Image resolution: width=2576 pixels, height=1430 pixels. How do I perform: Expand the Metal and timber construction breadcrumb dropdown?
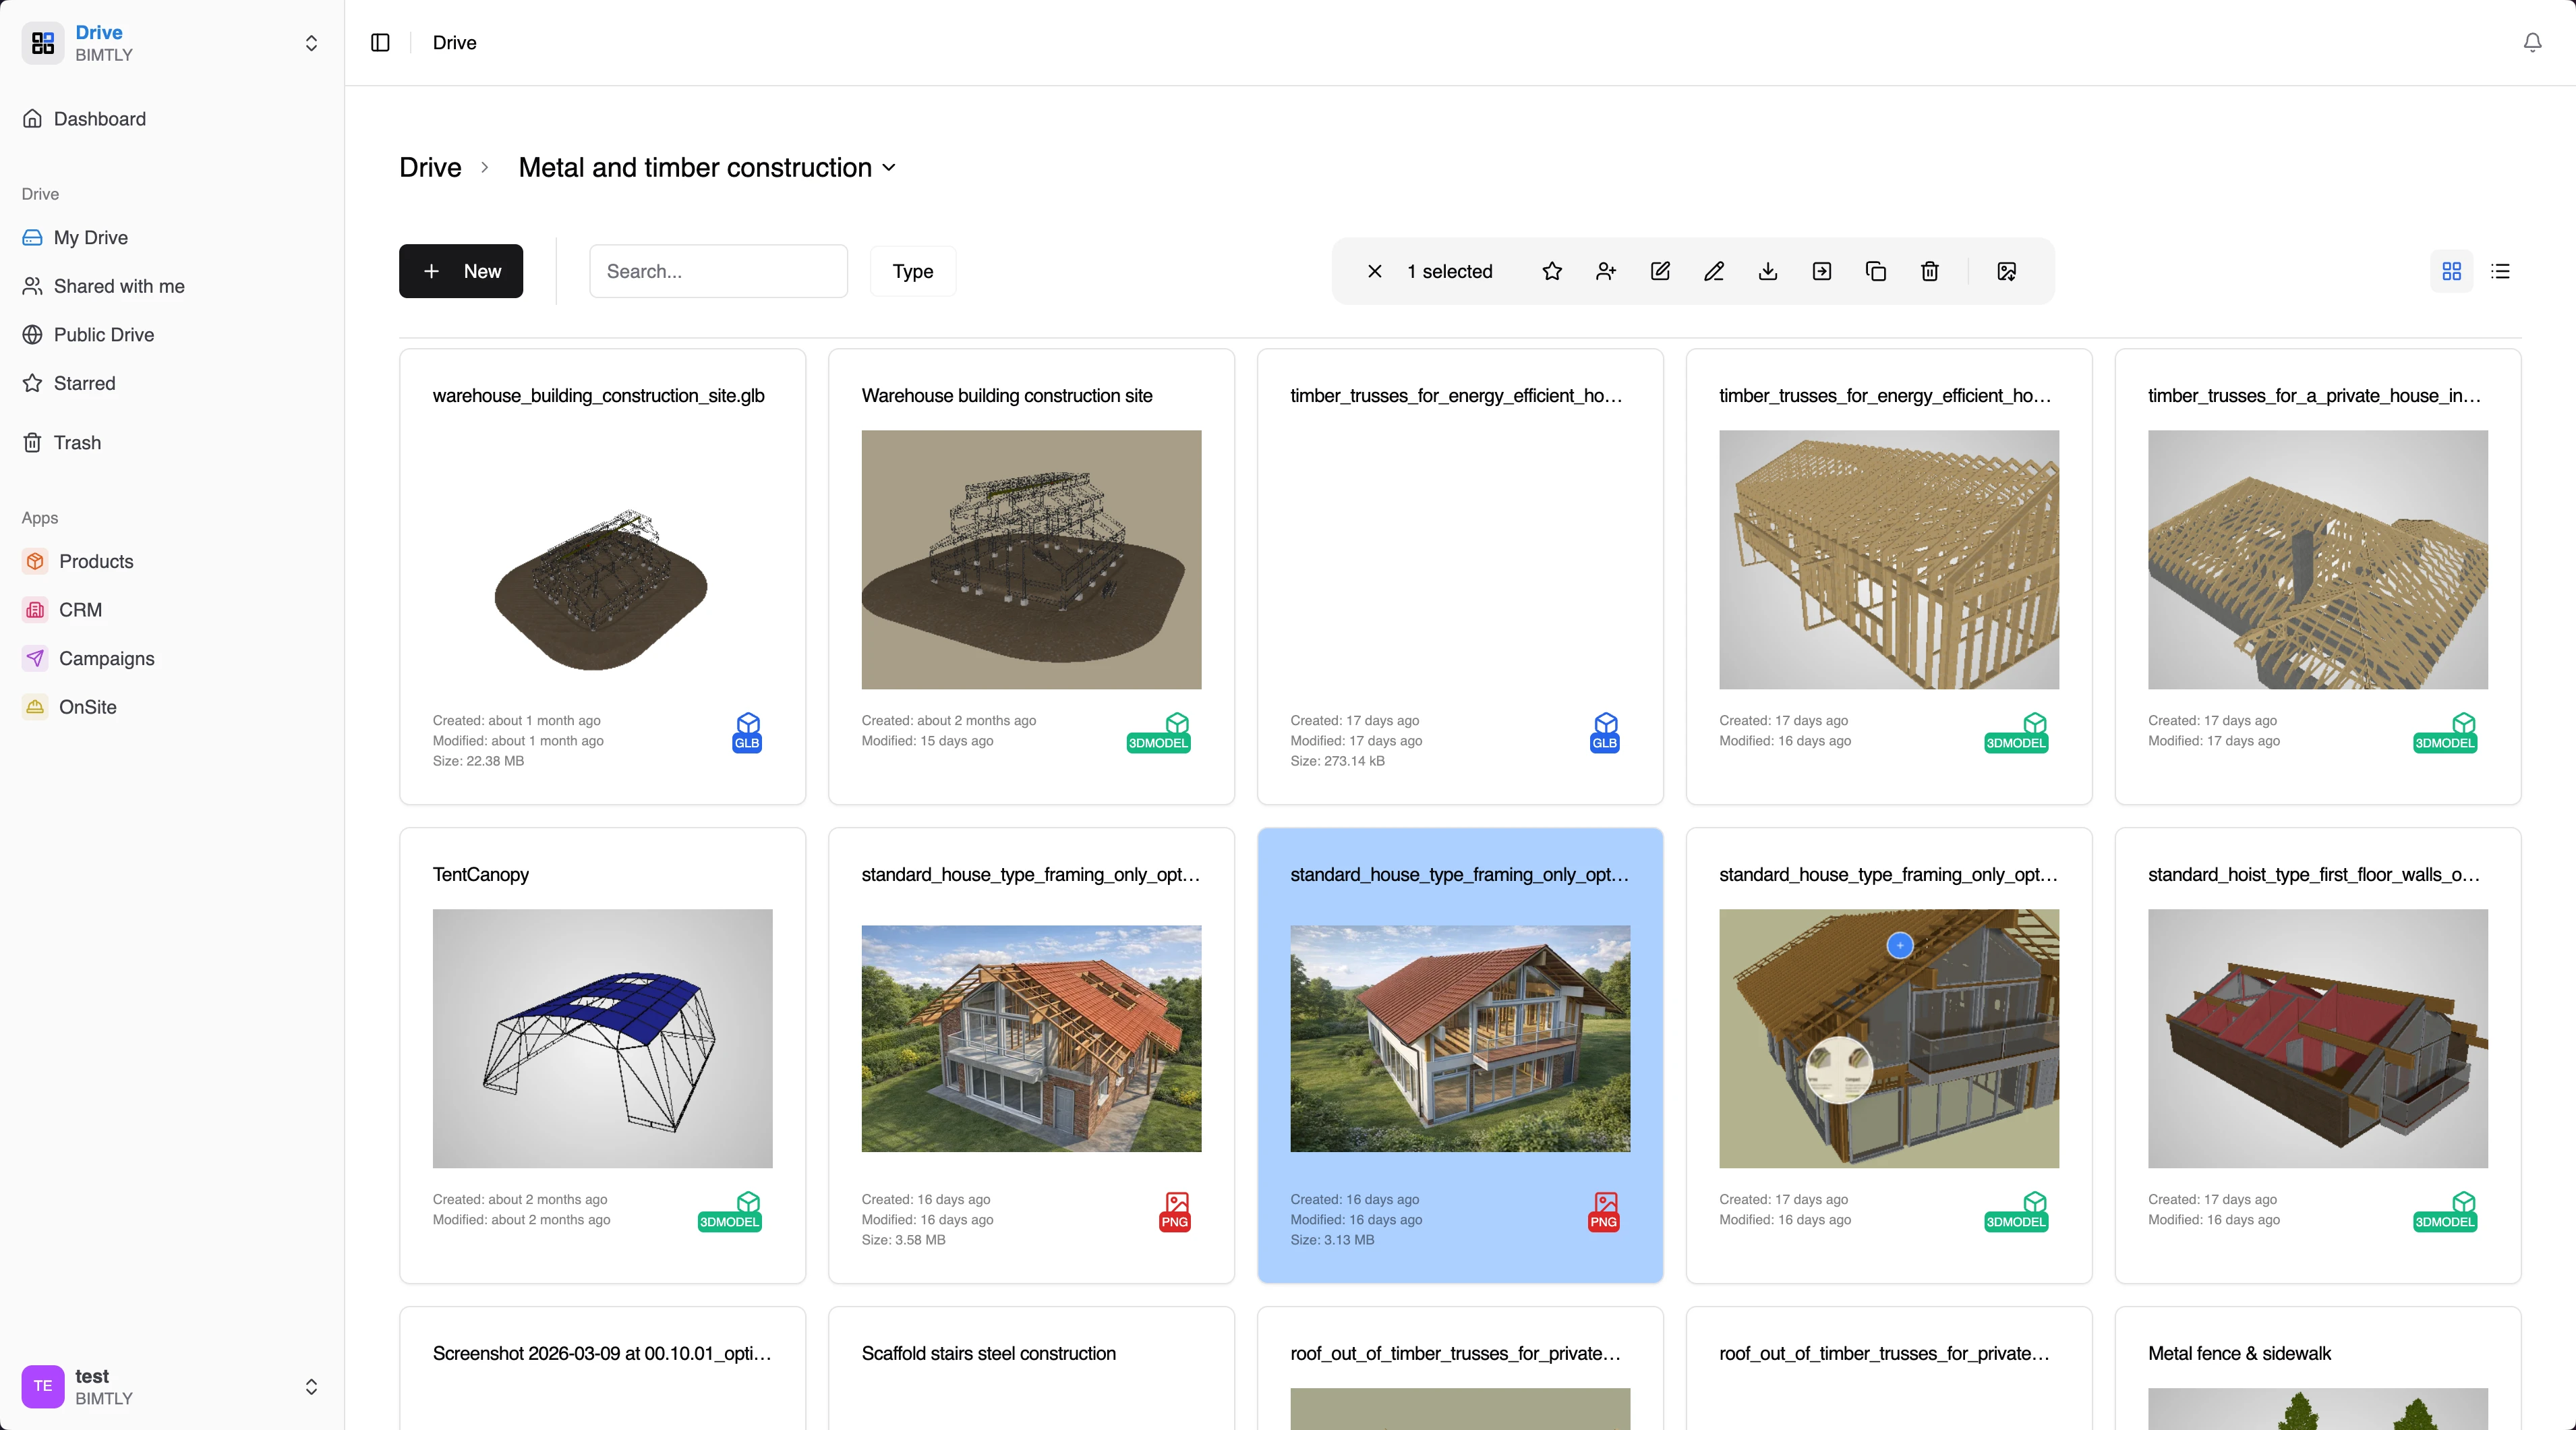(890, 168)
